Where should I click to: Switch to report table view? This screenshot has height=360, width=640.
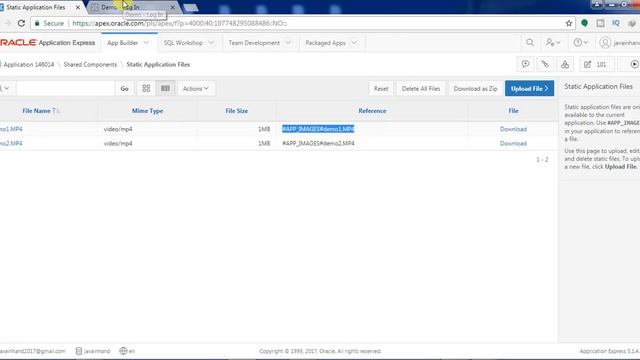(x=165, y=88)
